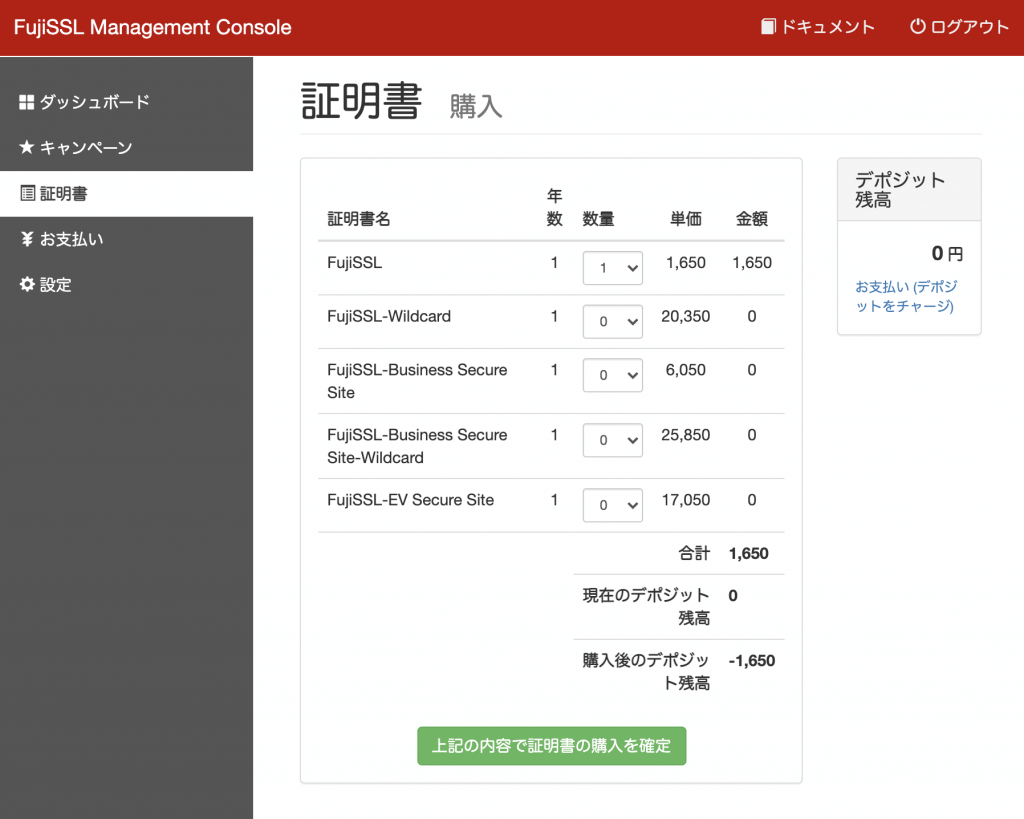The height and width of the screenshot is (819, 1024).
Task: Open quantity dropdown for FujiSSL-Business Secure Site
Action: pyautogui.click(x=613, y=375)
